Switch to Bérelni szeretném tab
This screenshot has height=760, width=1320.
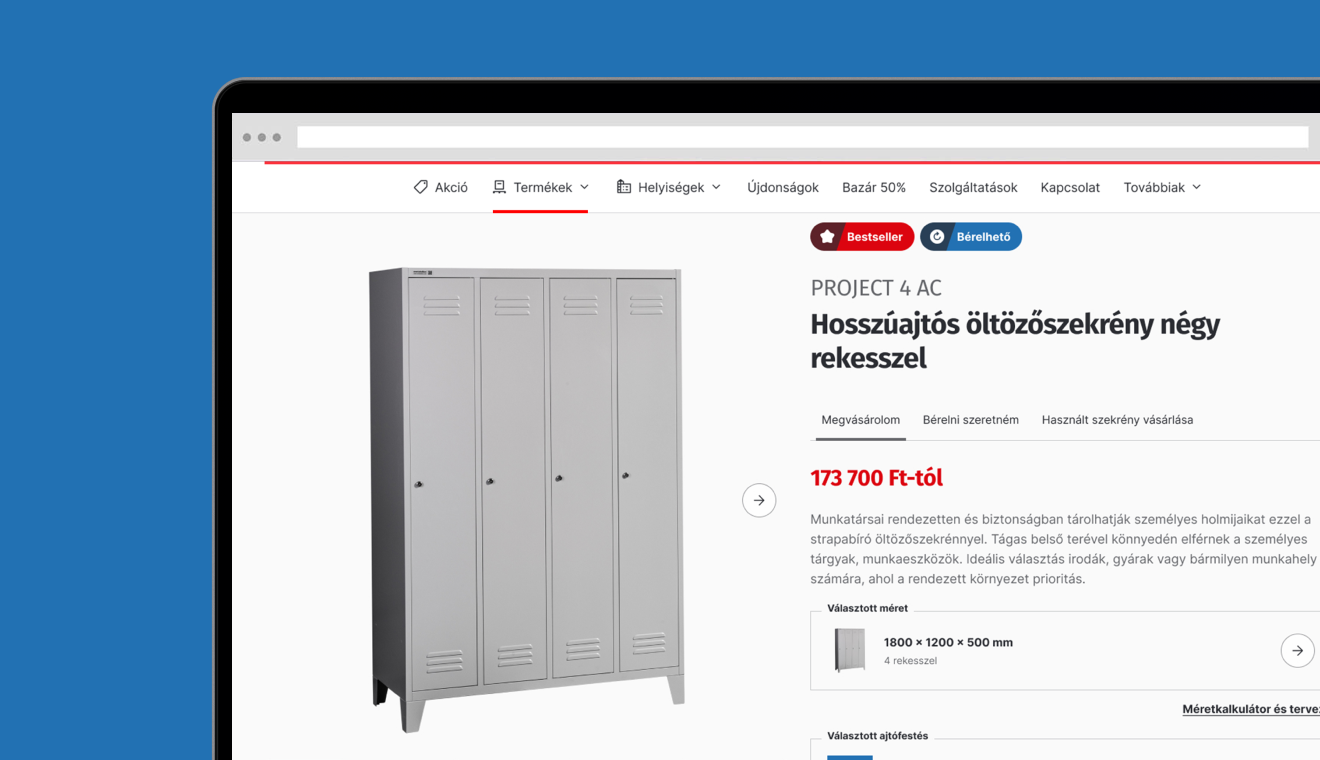971,420
